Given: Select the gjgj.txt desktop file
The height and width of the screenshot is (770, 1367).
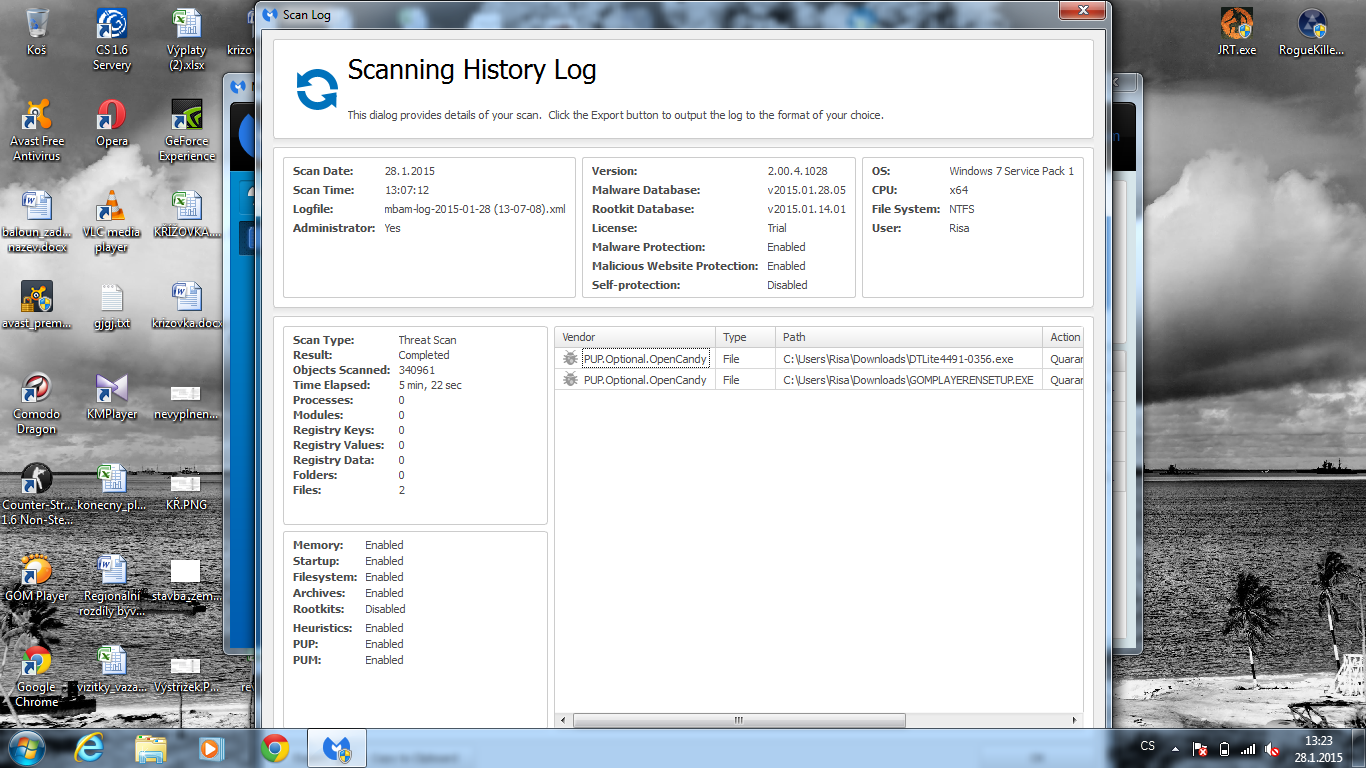Looking at the screenshot, I should 111,305.
